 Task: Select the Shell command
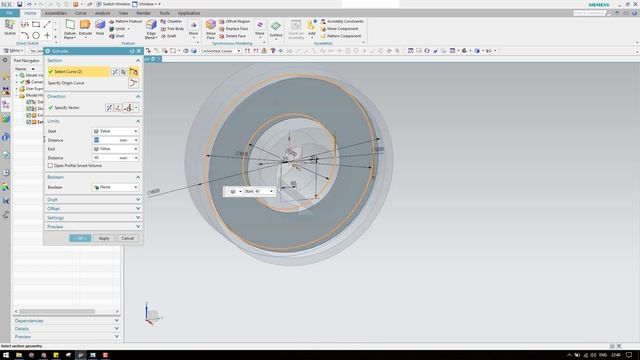(117, 36)
